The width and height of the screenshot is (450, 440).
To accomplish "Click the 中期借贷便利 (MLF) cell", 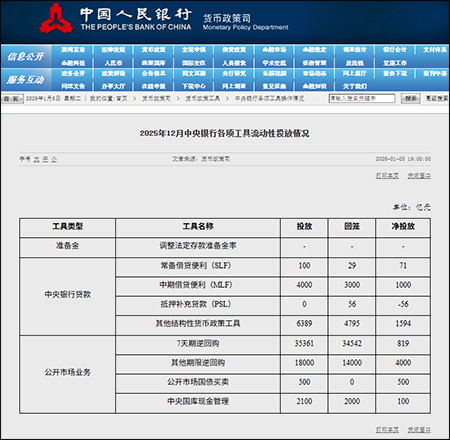I will tap(198, 285).
